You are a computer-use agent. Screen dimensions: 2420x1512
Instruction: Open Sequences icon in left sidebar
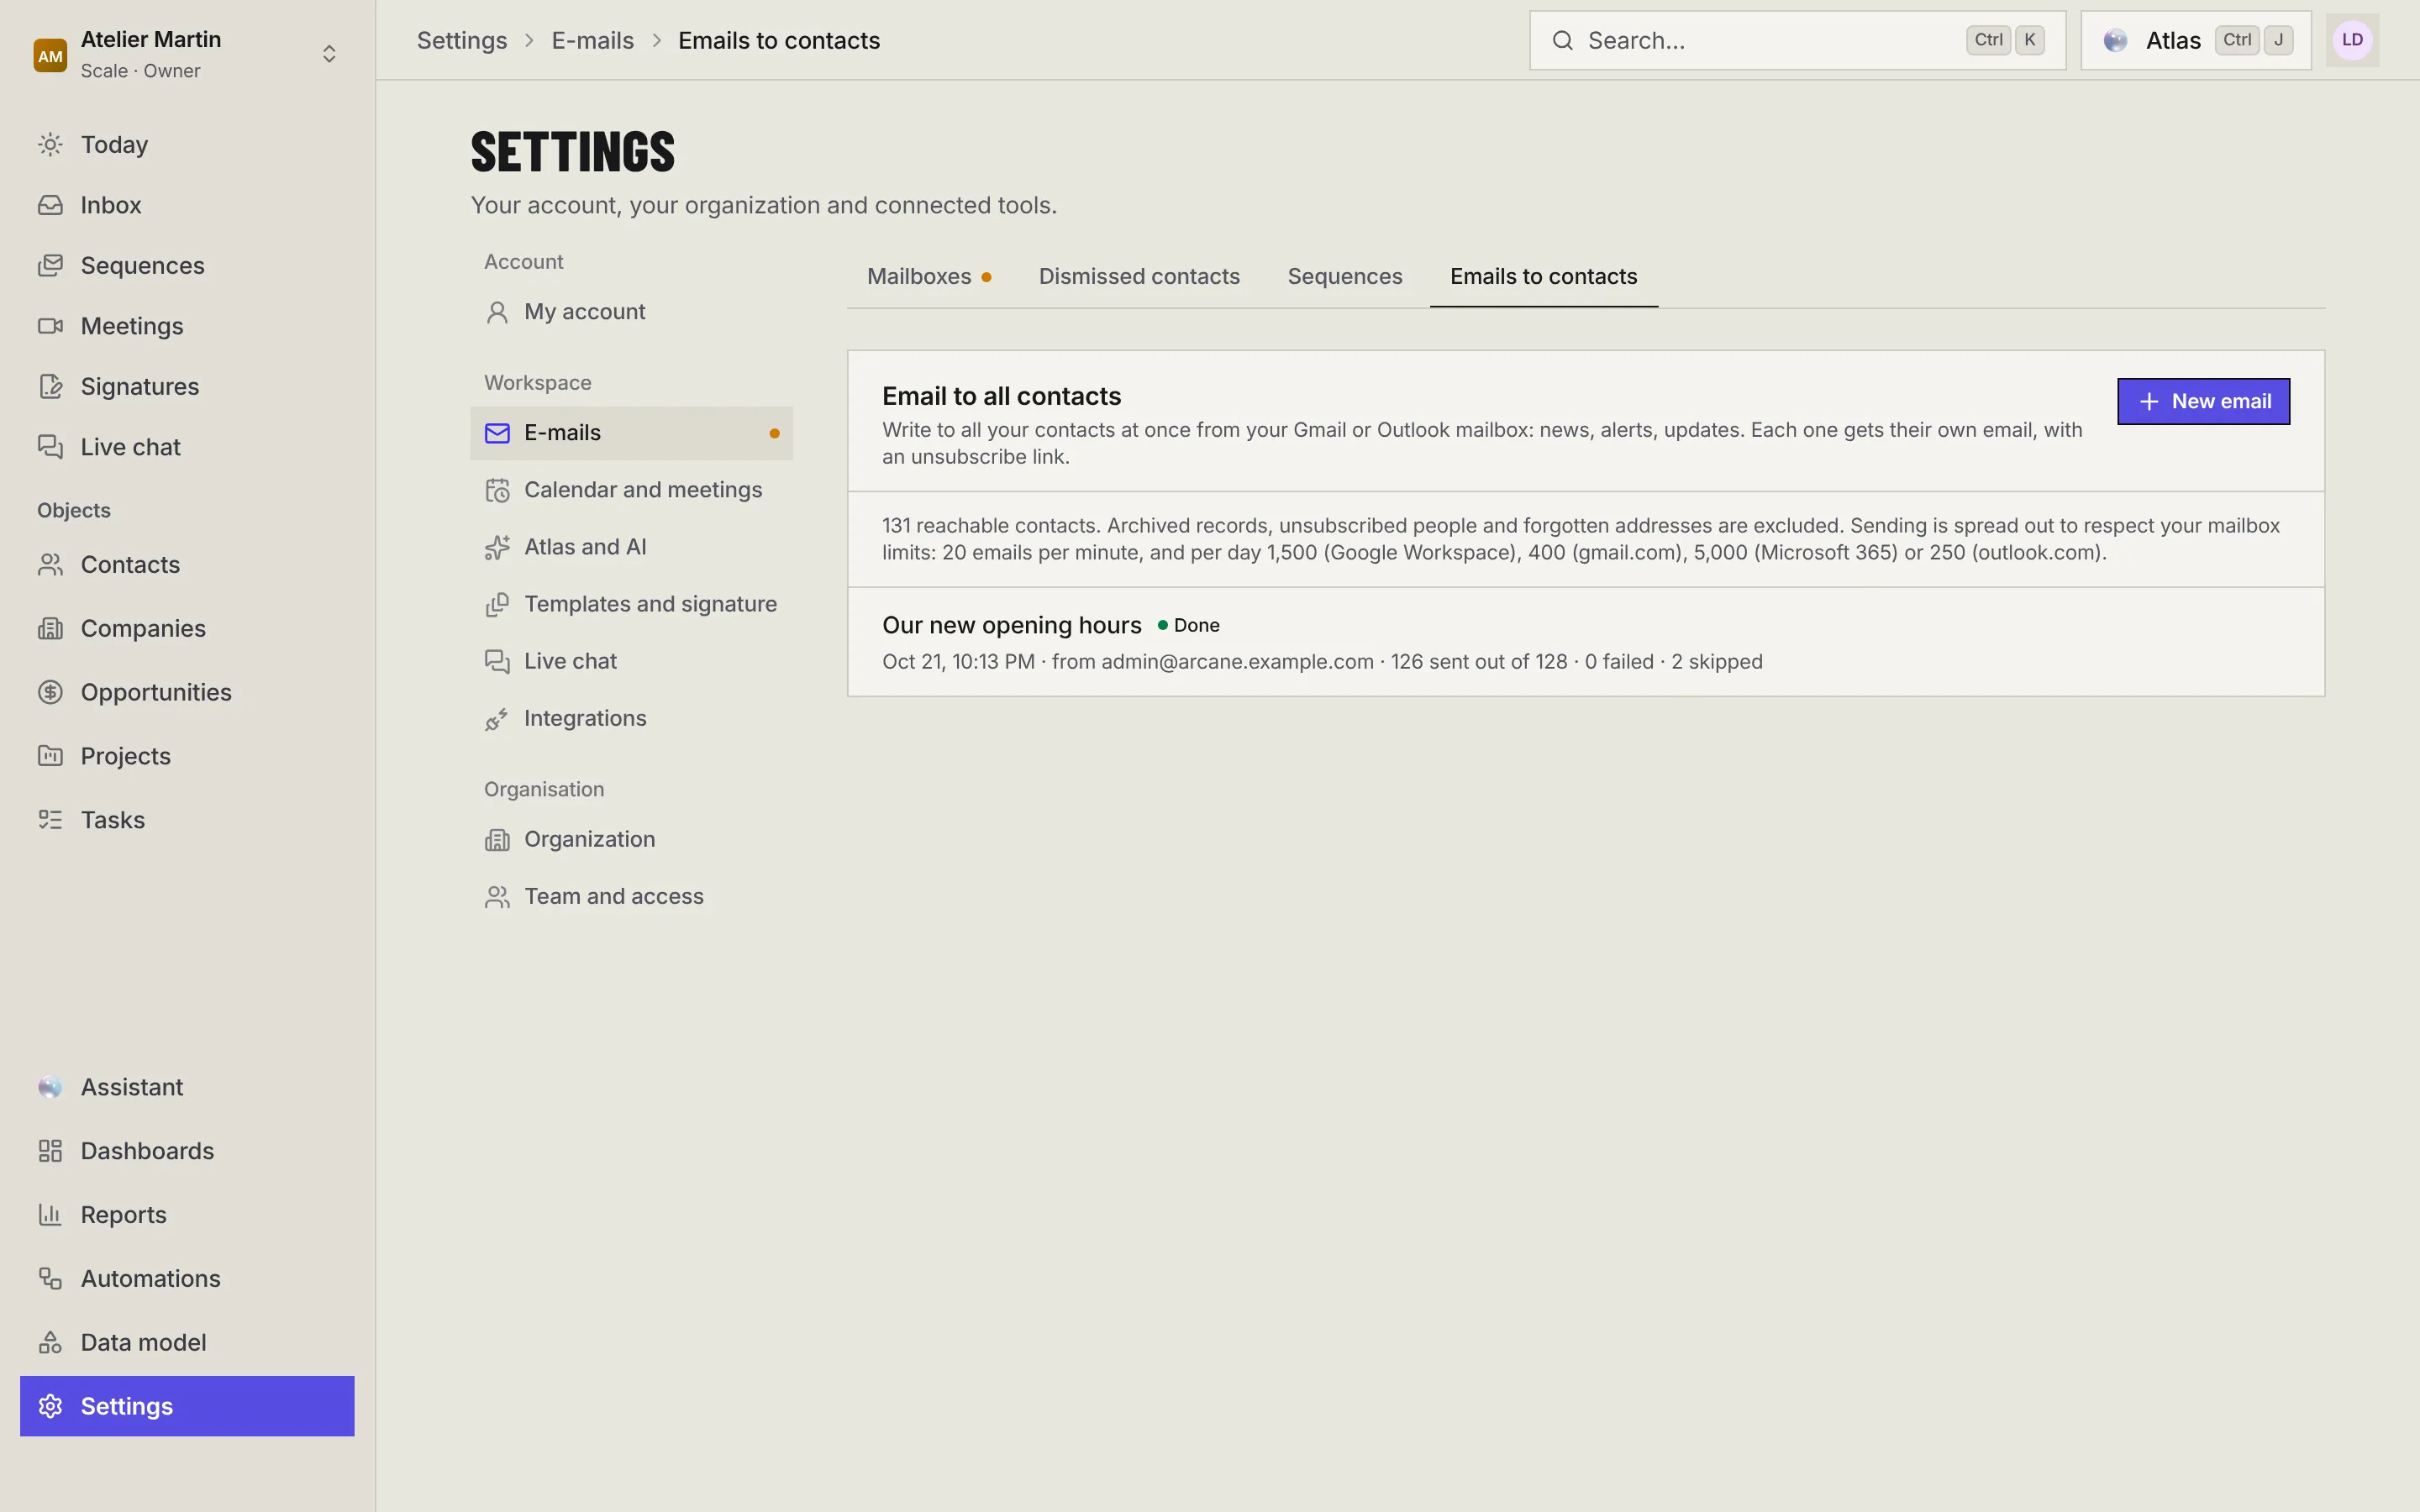50,266
